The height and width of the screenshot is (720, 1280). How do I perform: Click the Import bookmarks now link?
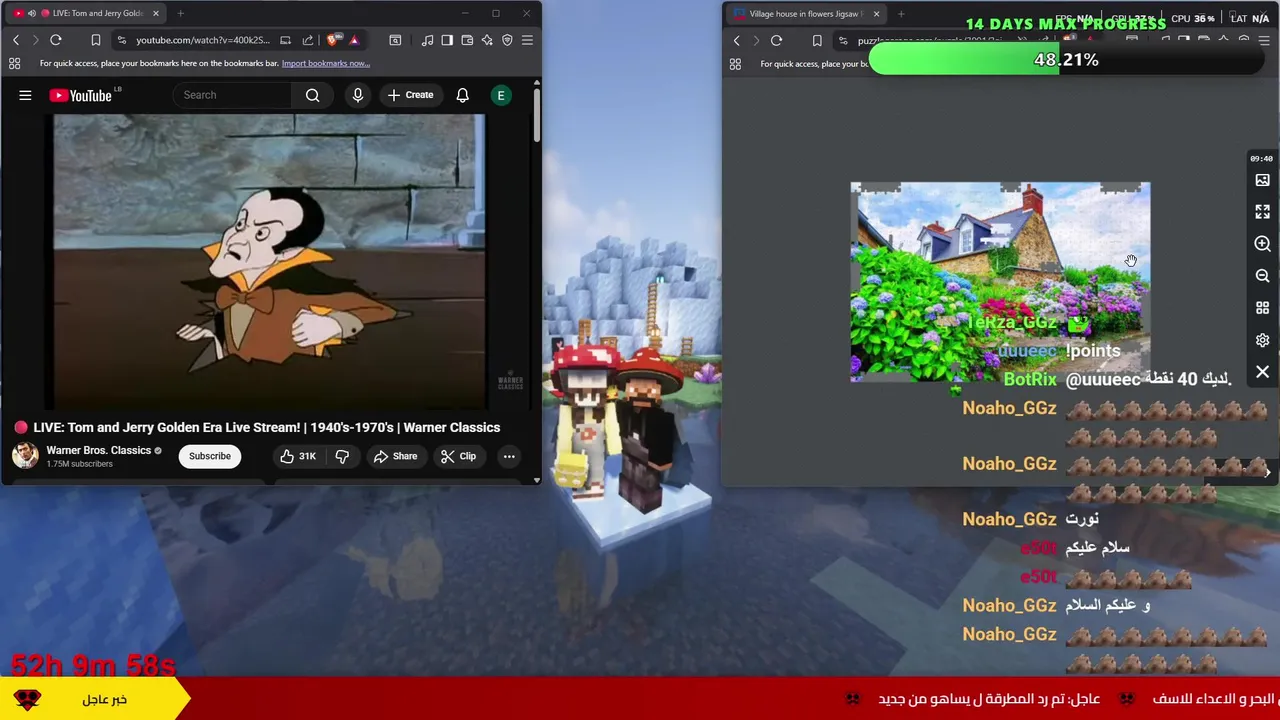tap(325, 63)
